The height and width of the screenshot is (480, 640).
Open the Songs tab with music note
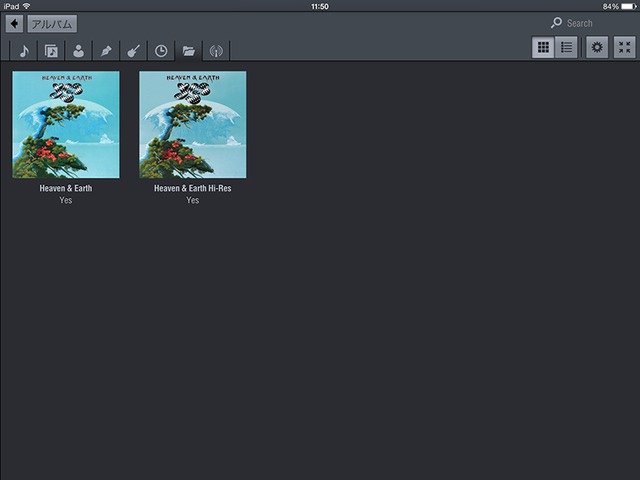(24, 51)
